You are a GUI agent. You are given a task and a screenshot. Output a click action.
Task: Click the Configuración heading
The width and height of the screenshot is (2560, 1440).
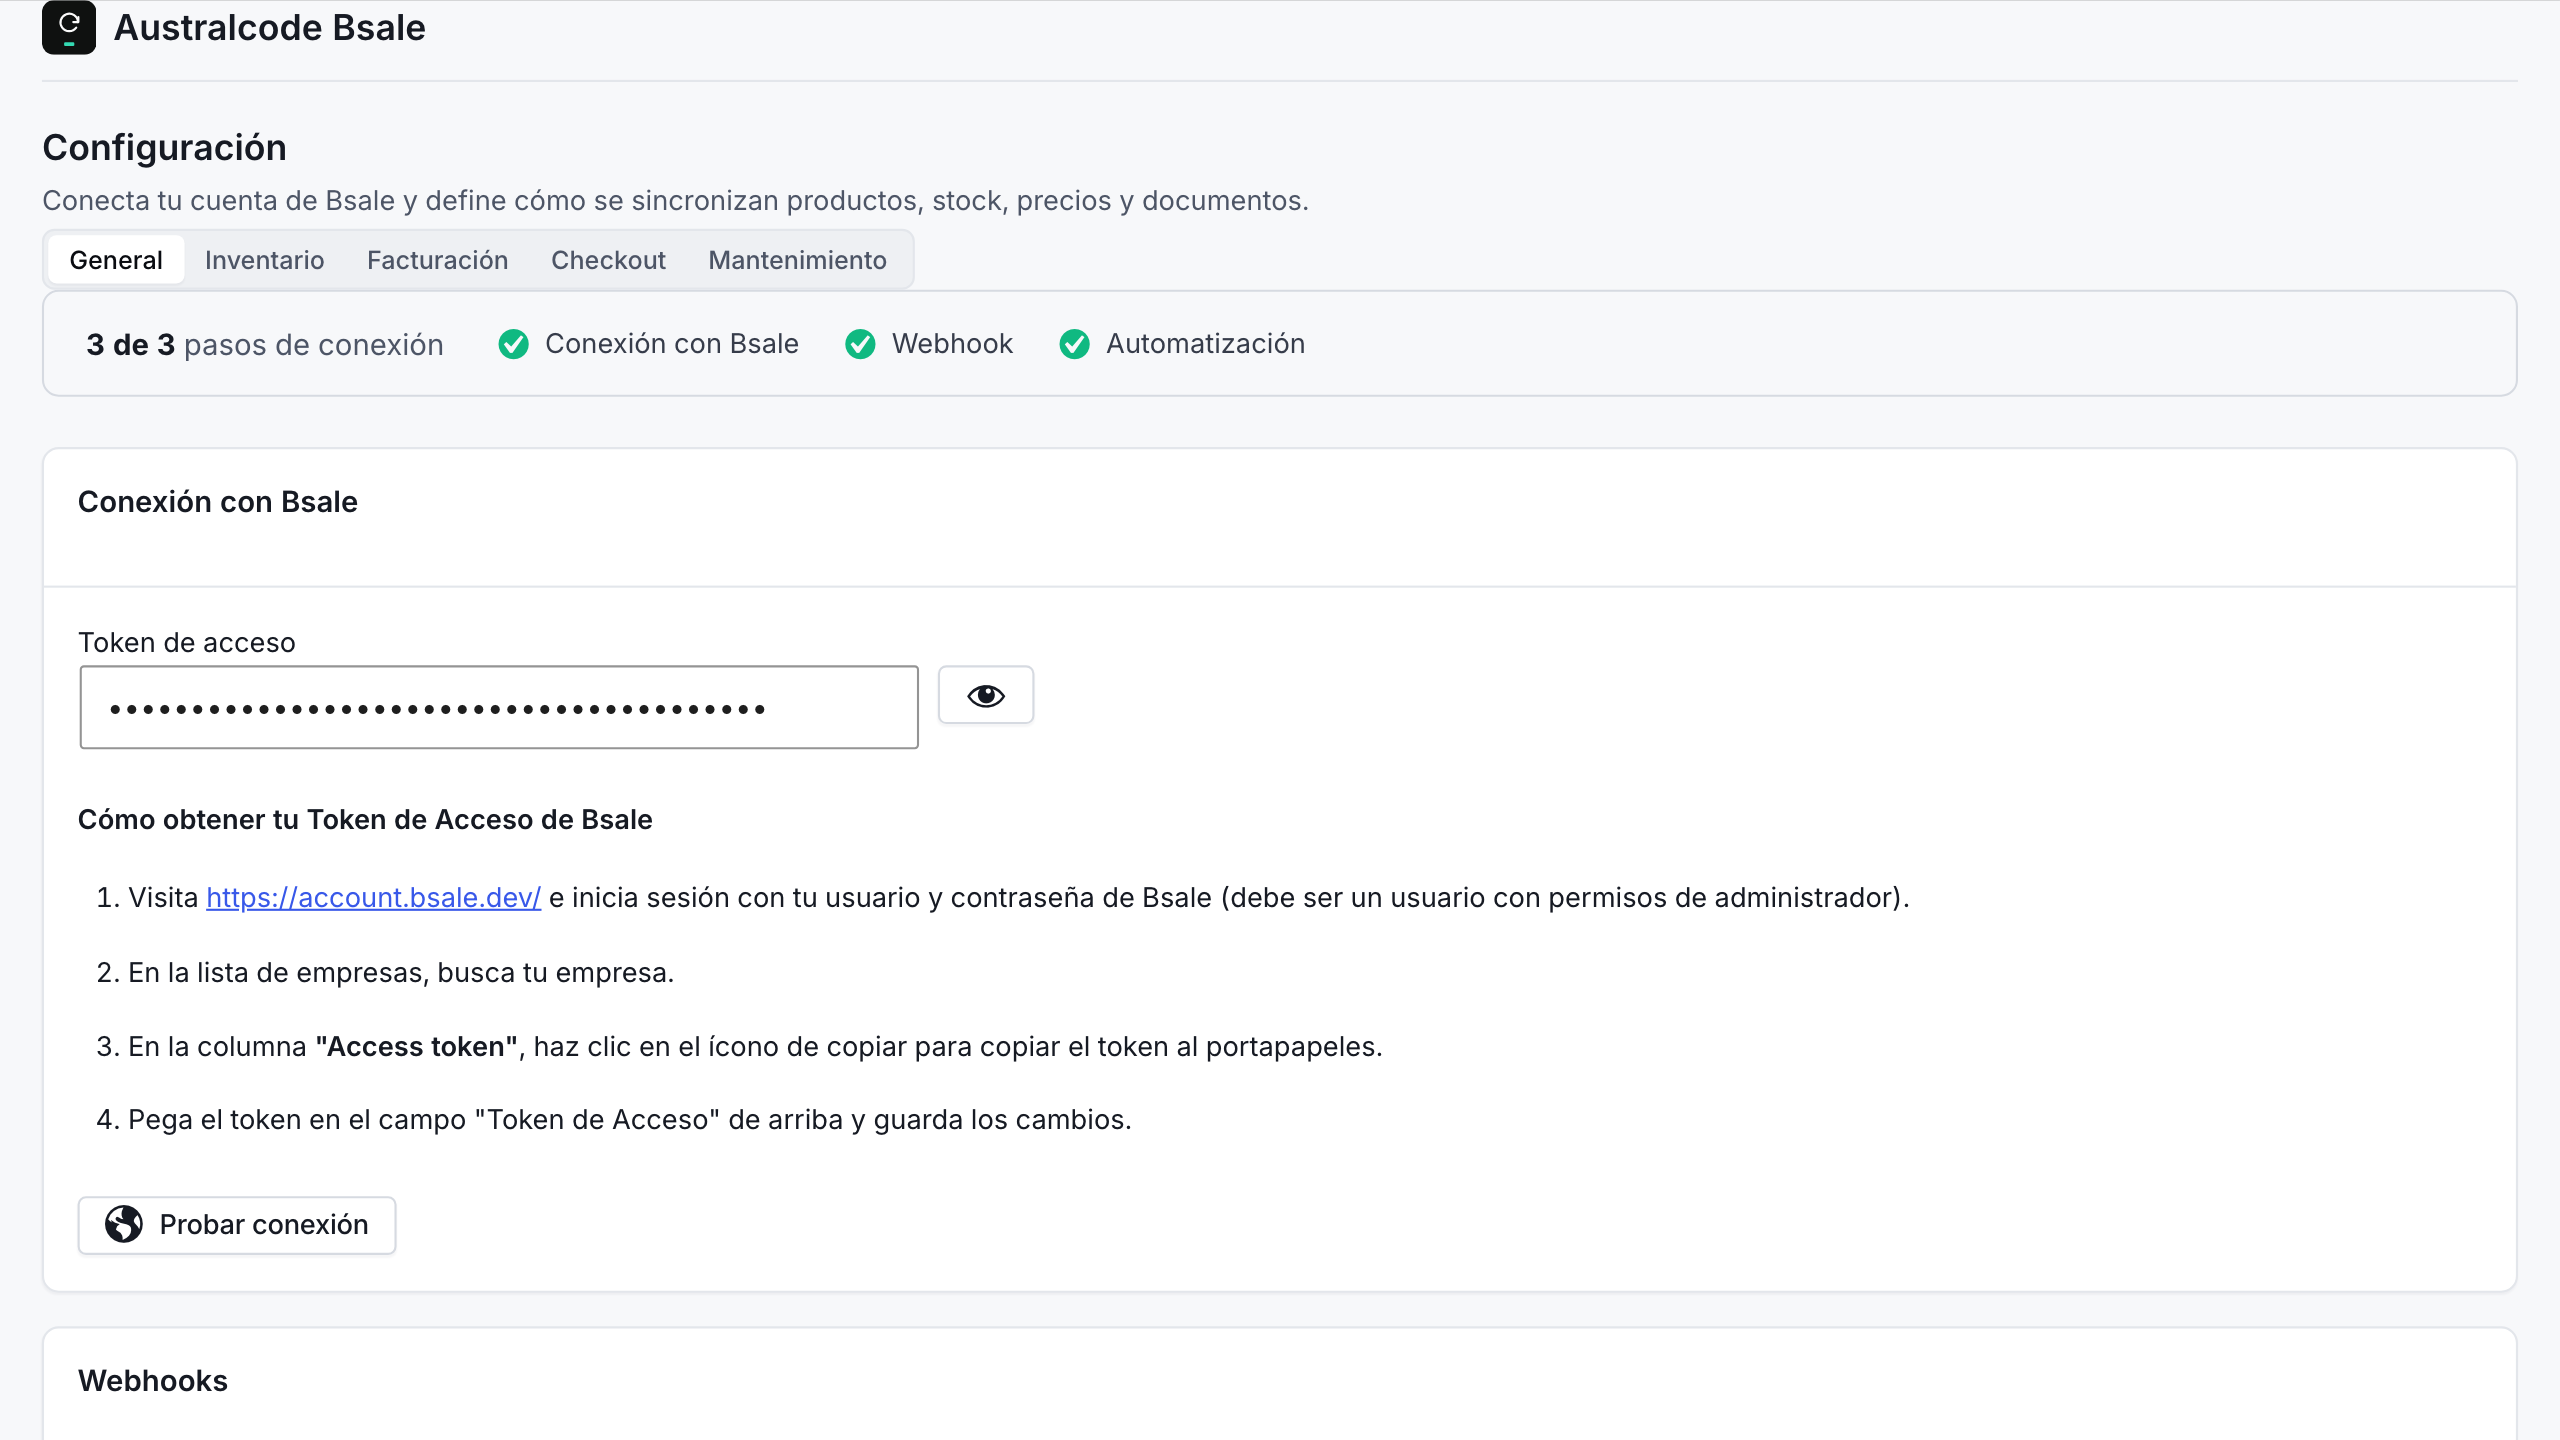click(164, 148)
